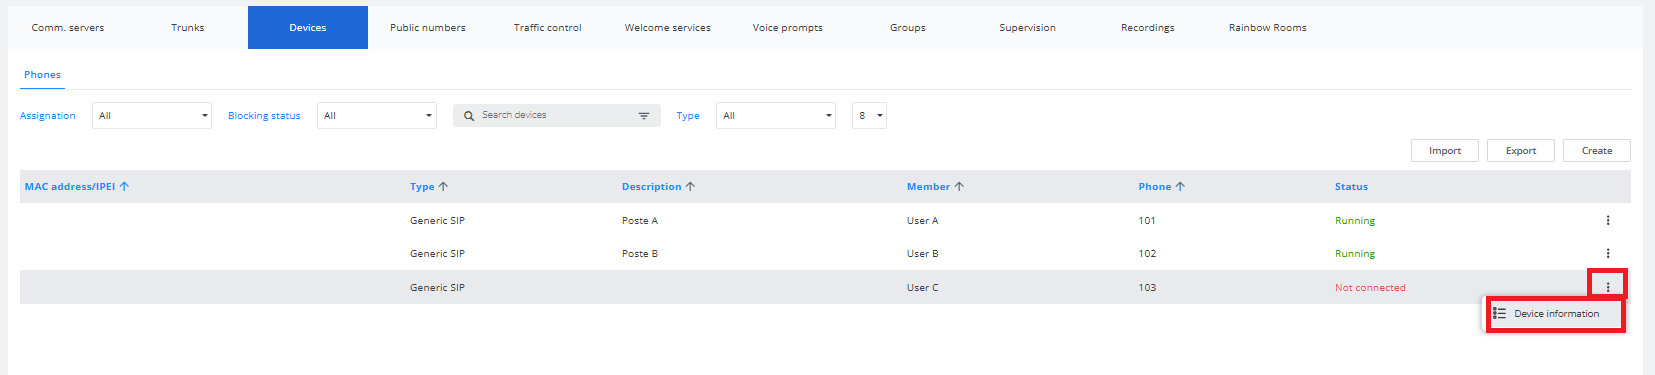Open the Type filter dropdown
The height and width of the screenshot is (375, 1655).
pyautogui.click(x=776, y=116)
